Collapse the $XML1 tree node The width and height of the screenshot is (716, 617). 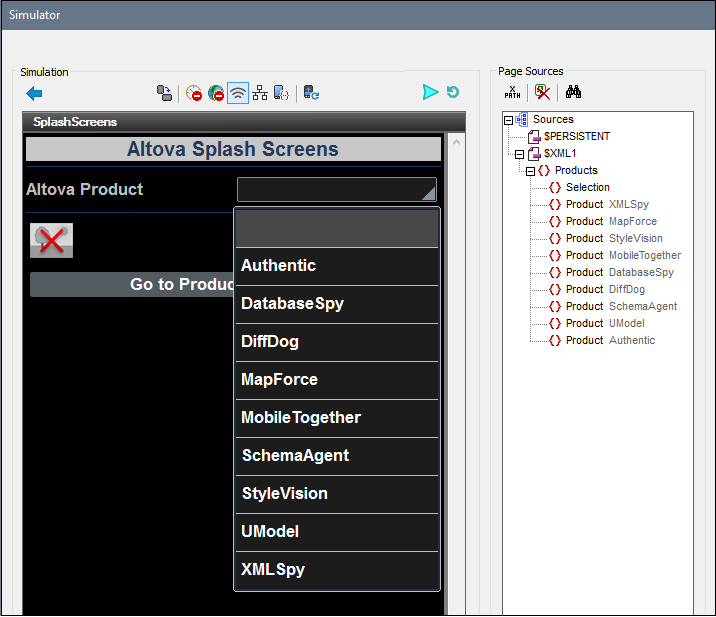click(519, 154)
